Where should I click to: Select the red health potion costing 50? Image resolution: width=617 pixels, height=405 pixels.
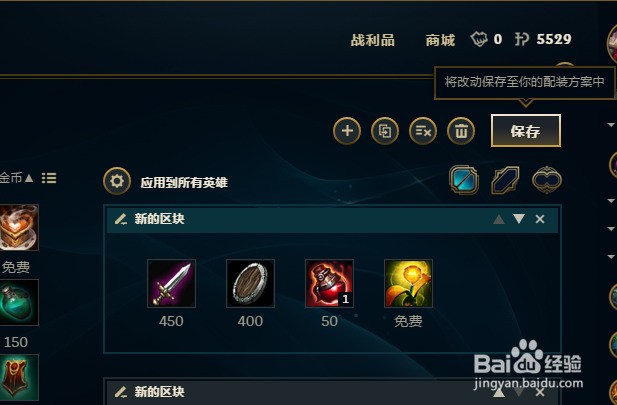[x=329, y=283]
